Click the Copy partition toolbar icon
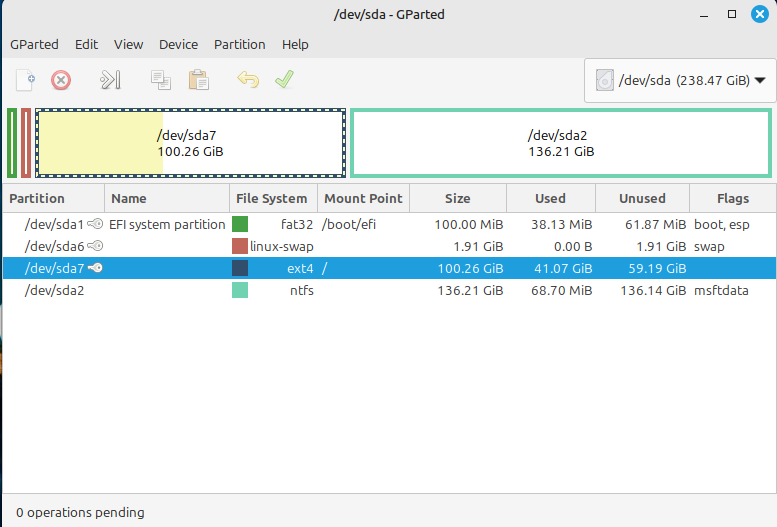 [161, 80]
